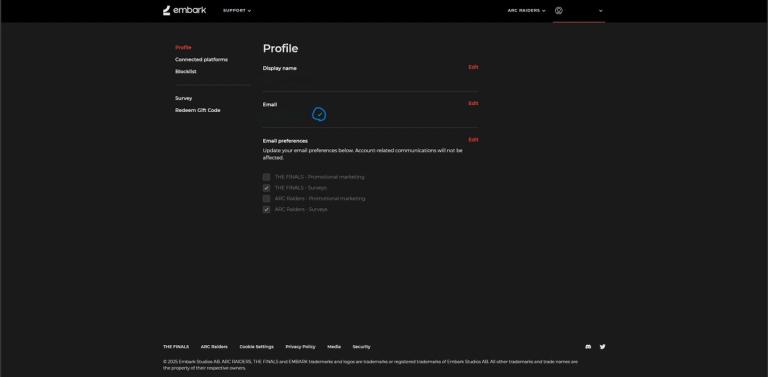Open Redeem Gift Code page
Screen dimensions: 768x377
tap(197, 110)
